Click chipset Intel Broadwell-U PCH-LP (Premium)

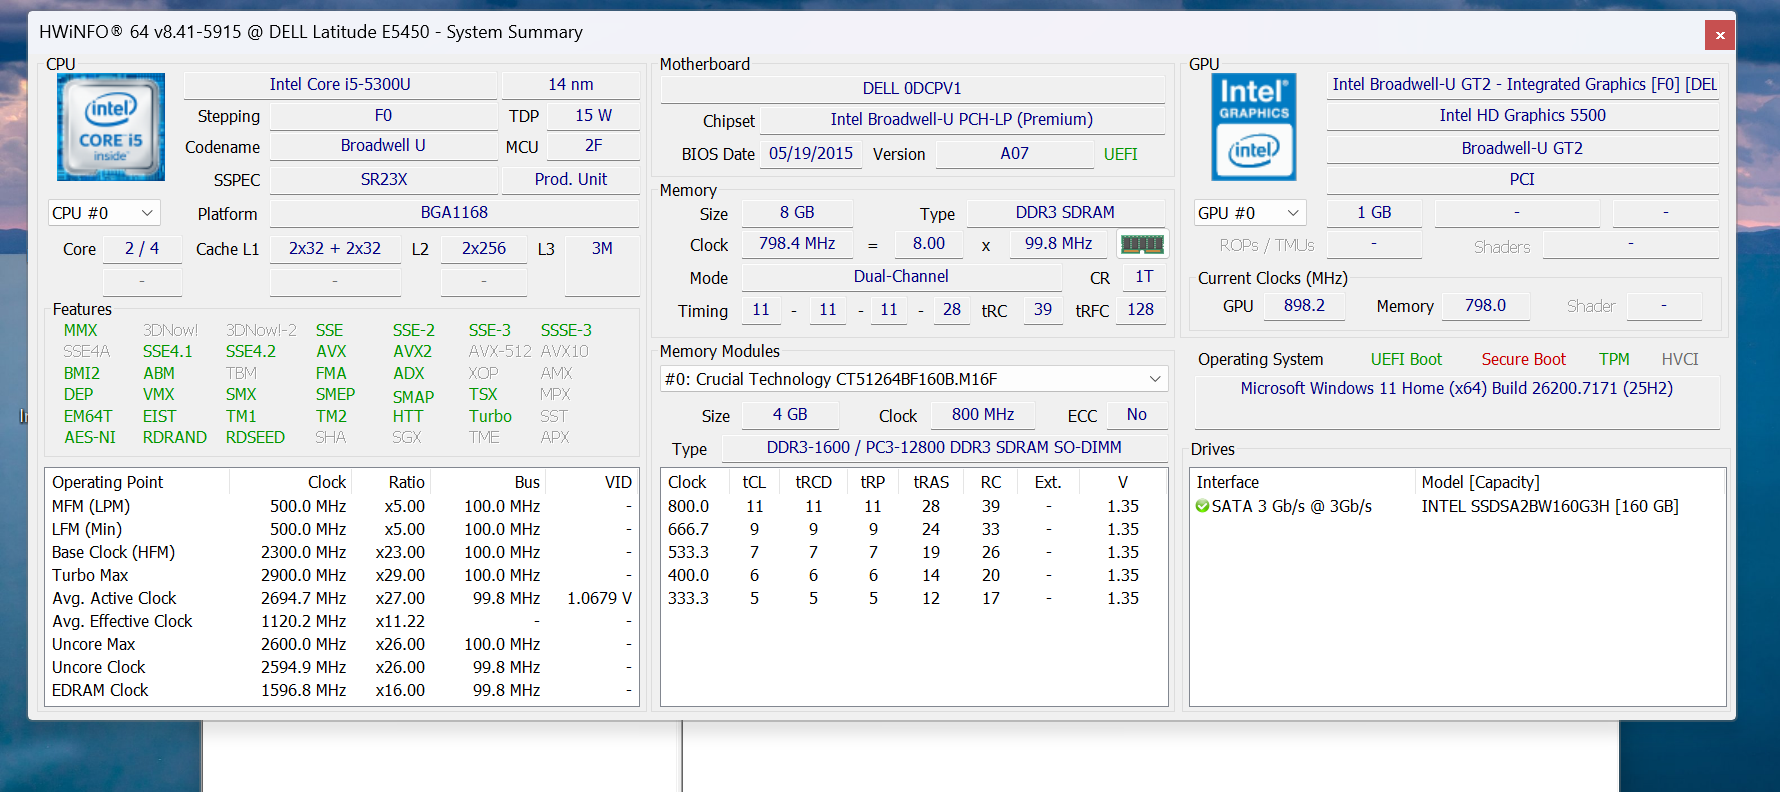[x=961, y=120]
